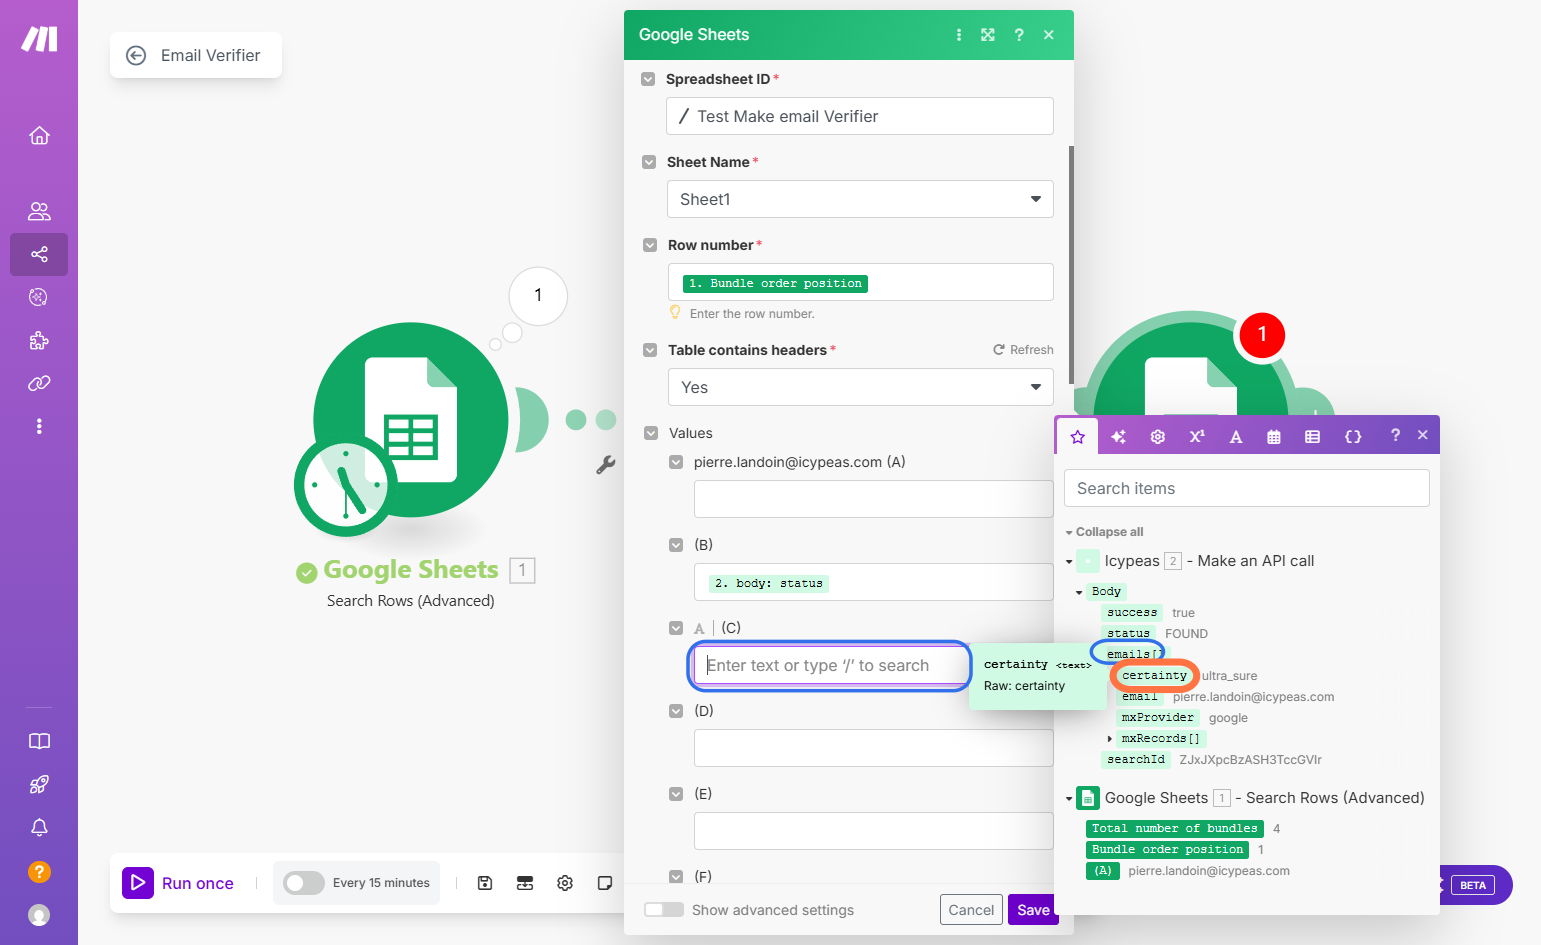Toggle the Spreadsheet ID checkbox

pyautogui.click(x=648, y=79)
